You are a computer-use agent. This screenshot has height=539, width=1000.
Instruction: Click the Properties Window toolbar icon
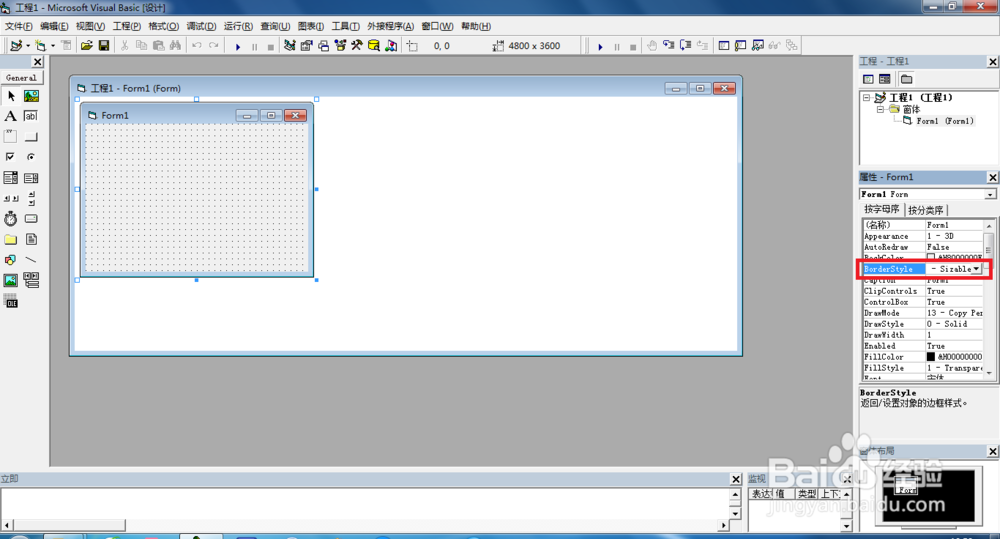pyautogui.click(x=307, y=45)
